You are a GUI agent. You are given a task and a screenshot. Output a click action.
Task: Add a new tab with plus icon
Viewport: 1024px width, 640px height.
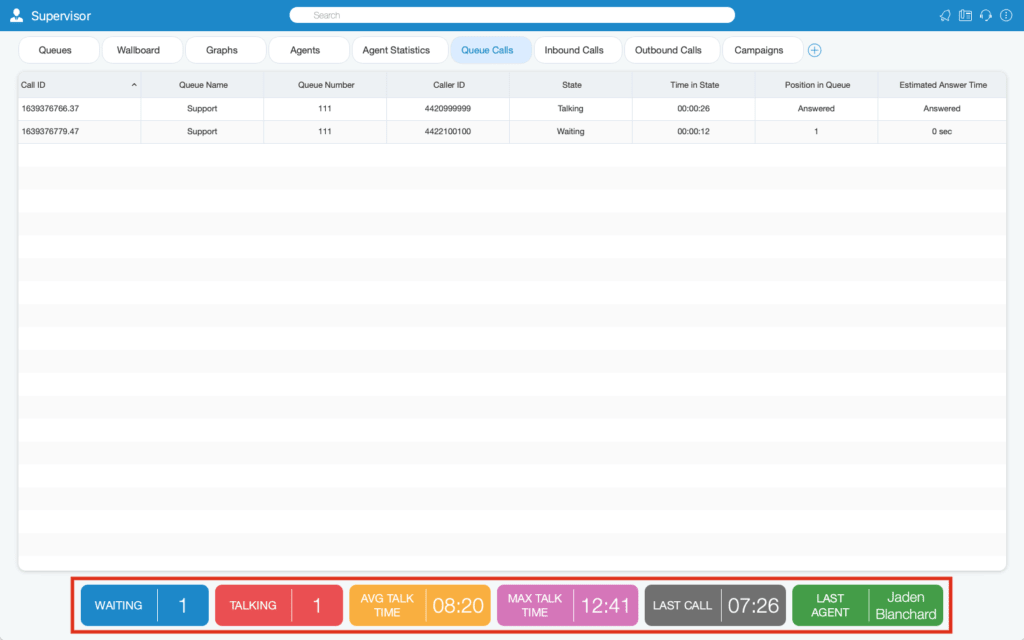(814, 50)
